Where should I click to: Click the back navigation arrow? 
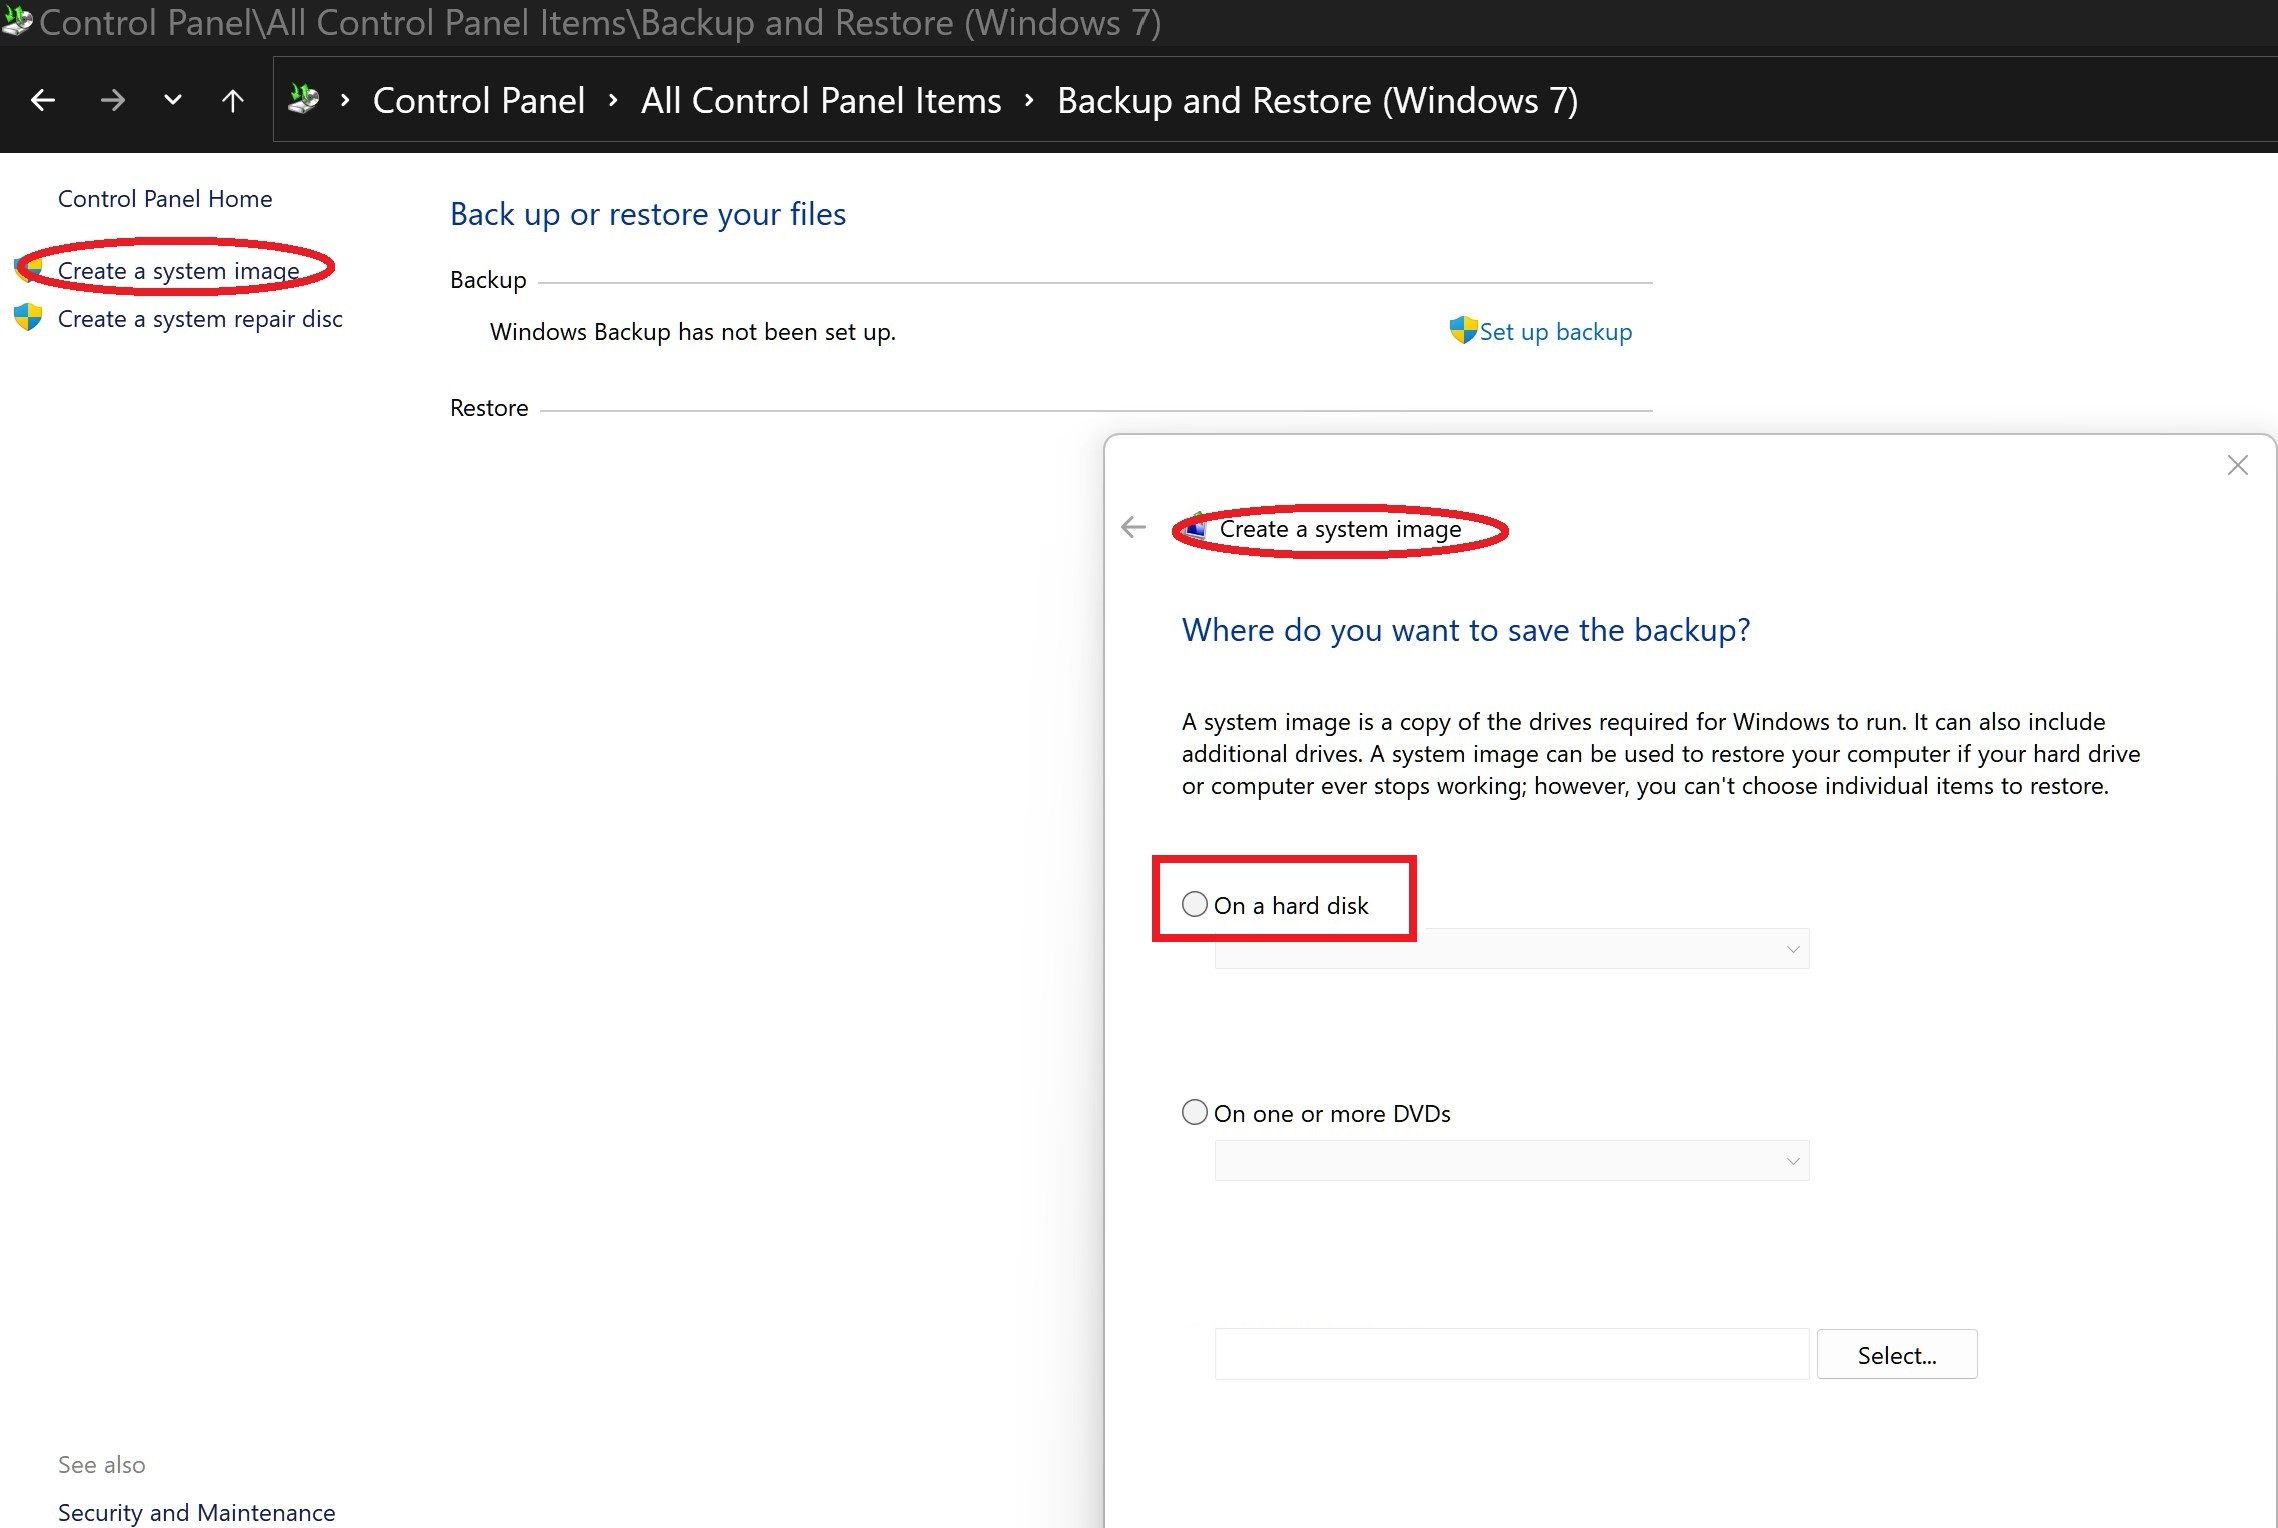pos(42,100)
